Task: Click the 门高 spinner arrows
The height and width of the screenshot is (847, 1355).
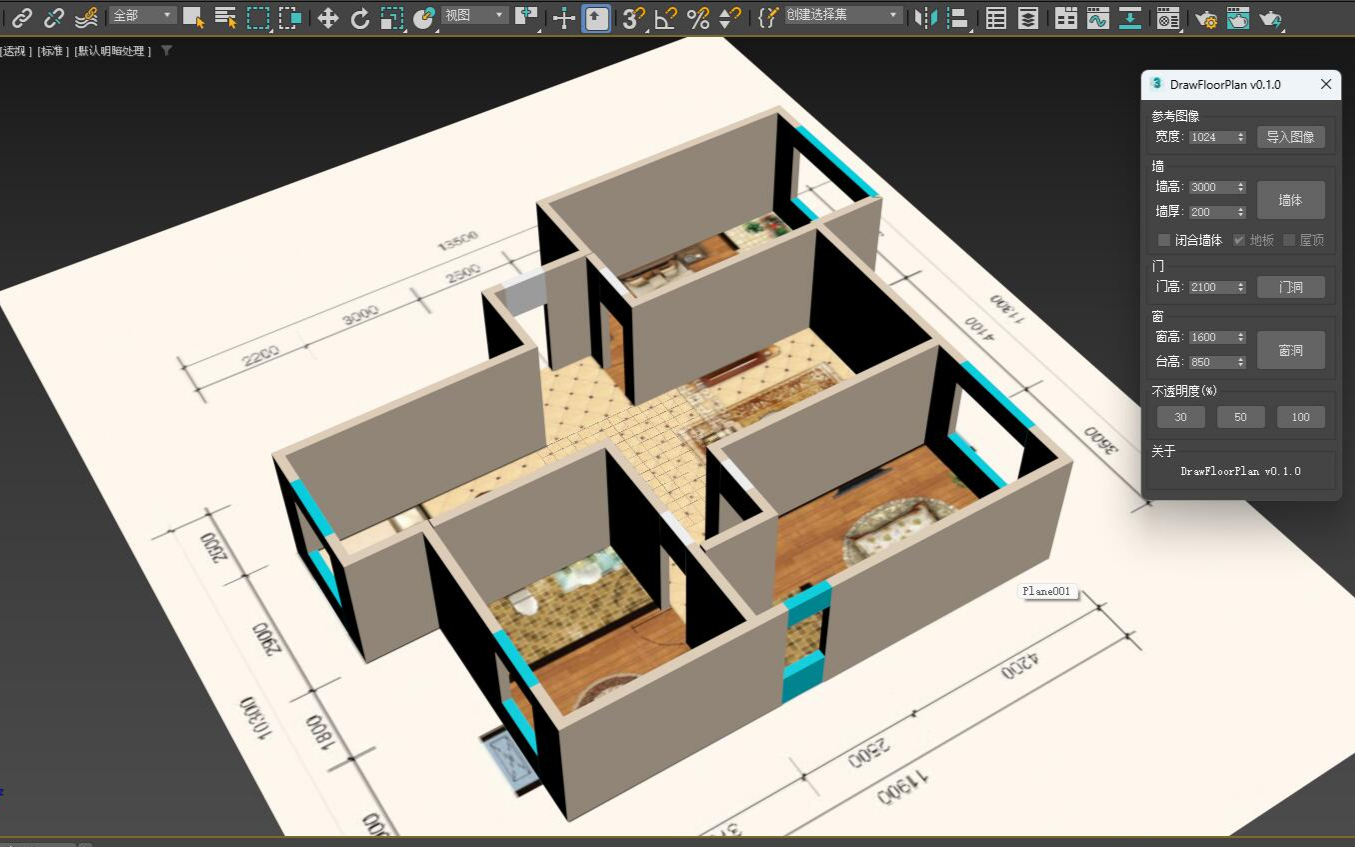Action: [x=1241, y=287]
